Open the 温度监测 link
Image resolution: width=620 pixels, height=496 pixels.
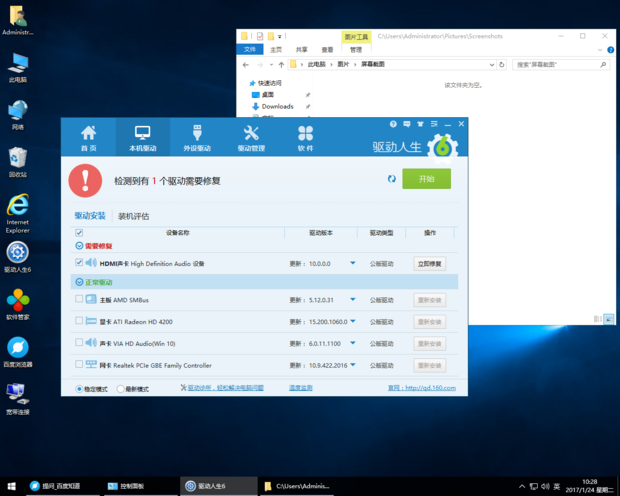[x=301, y=388]
